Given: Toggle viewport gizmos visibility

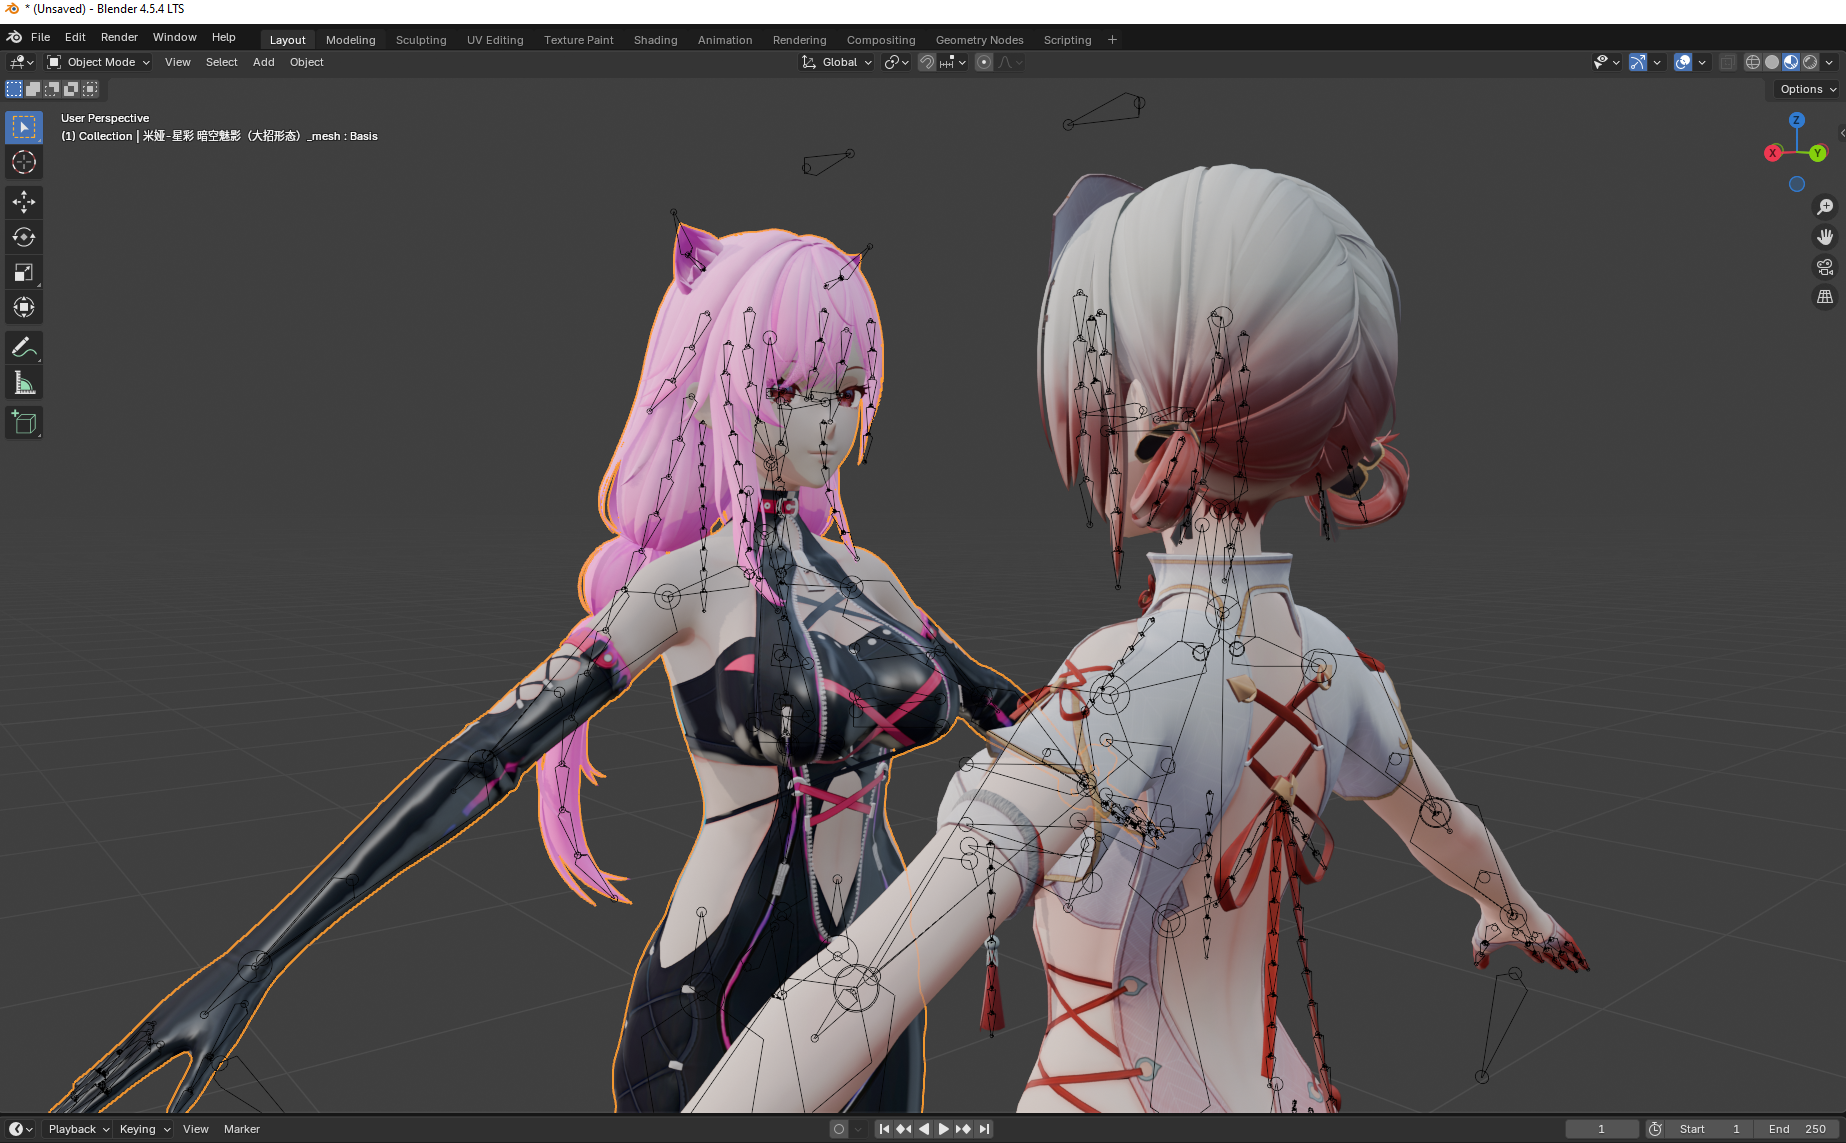Looking at the screenshot, I should tap(1637, 62).
